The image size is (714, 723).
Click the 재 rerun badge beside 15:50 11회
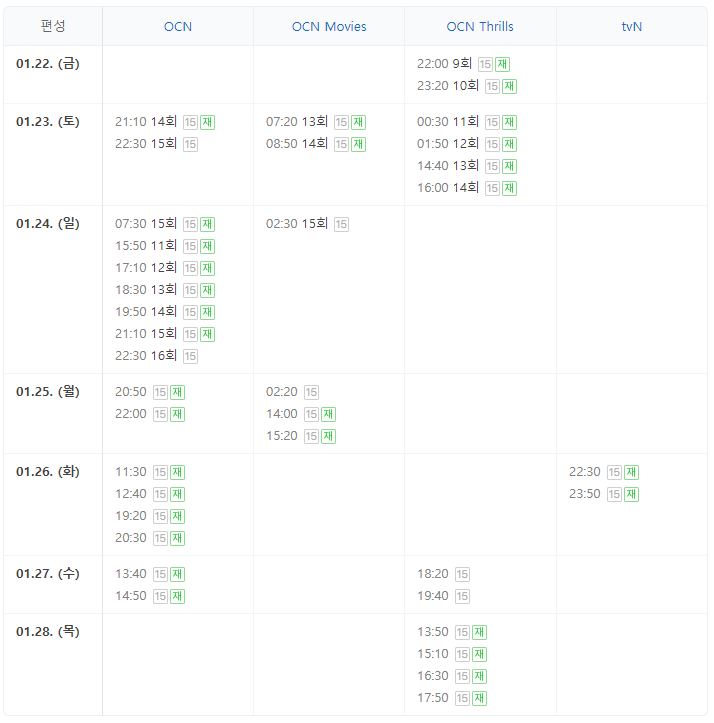207,246
